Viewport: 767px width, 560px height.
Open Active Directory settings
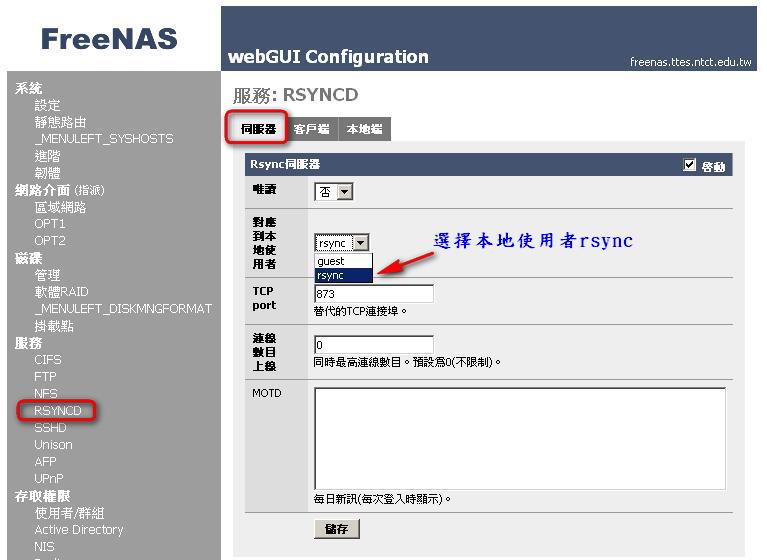(78, 530)
